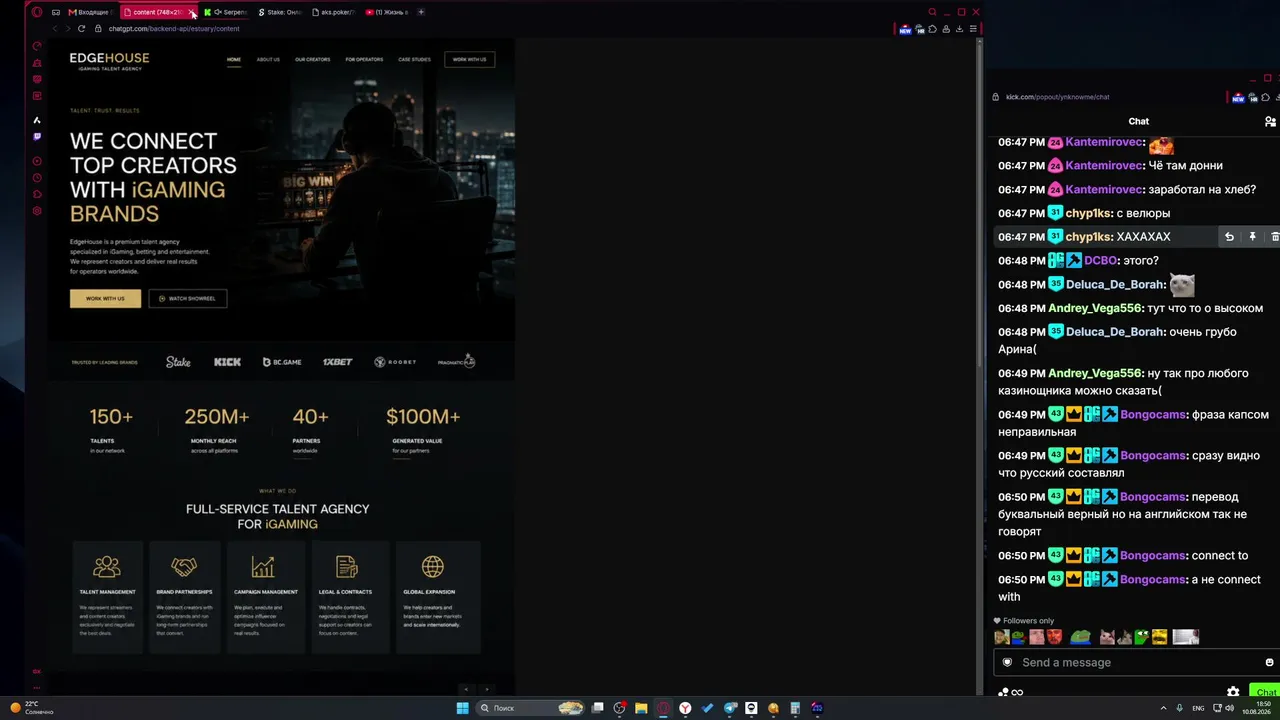Select the Global Expansion card

[x=438, y=597]
